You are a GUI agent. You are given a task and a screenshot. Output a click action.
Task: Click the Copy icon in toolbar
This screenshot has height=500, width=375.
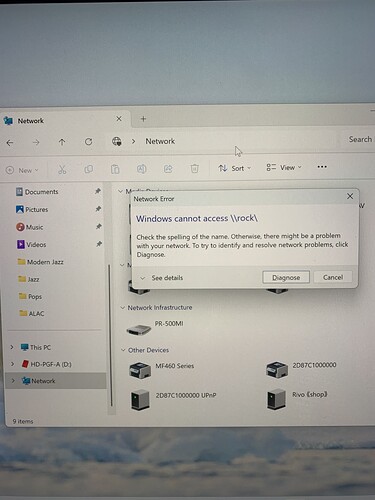89,169
